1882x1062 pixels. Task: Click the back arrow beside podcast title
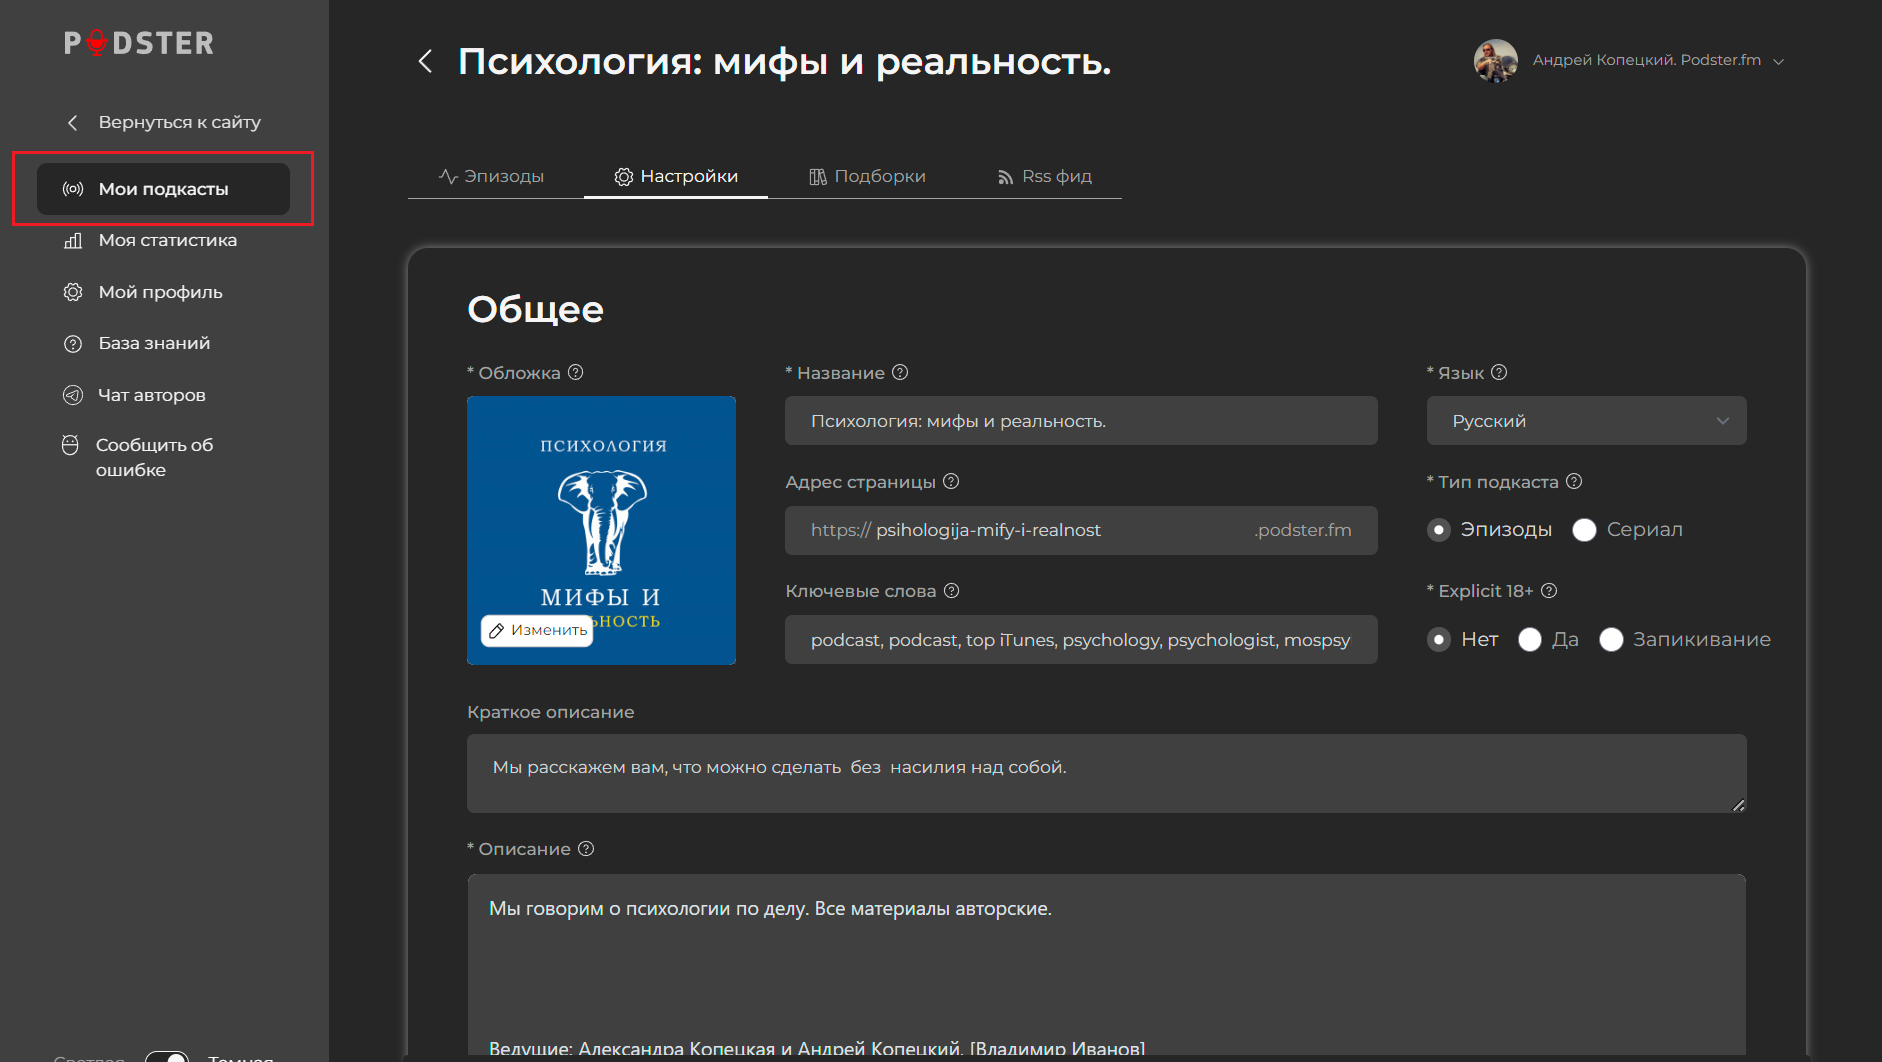point(426,62)
